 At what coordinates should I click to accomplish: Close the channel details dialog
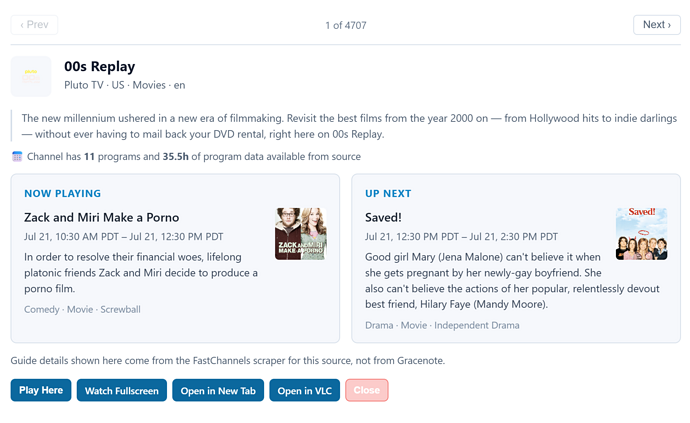point(367,390)
